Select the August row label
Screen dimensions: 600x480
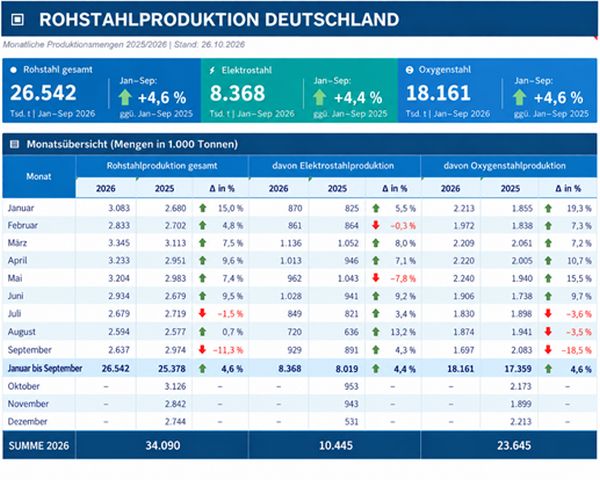pyautogui.click(x=21, y=332)
